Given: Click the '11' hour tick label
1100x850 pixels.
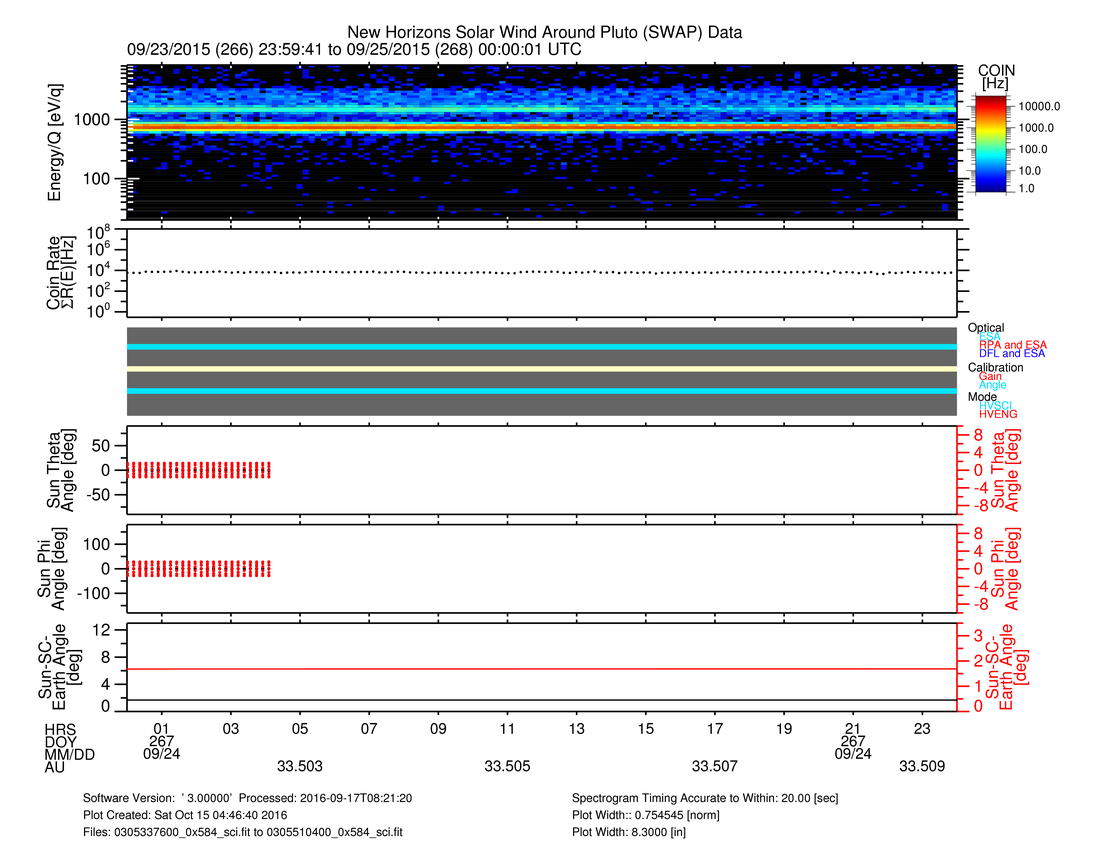Looking at the screenshot, I should (x=508, y=728).
